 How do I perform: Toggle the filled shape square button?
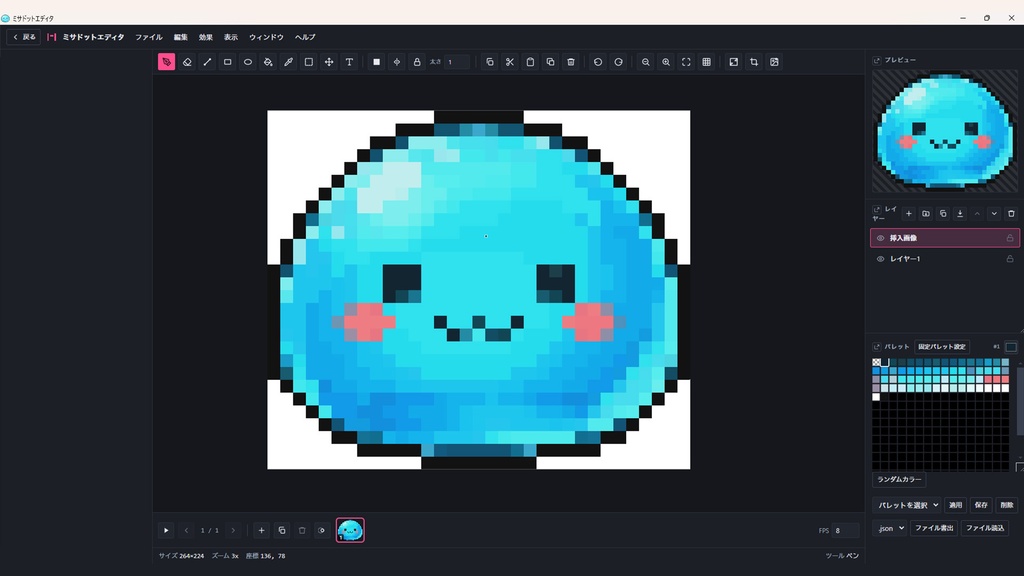tap(376, 62)
